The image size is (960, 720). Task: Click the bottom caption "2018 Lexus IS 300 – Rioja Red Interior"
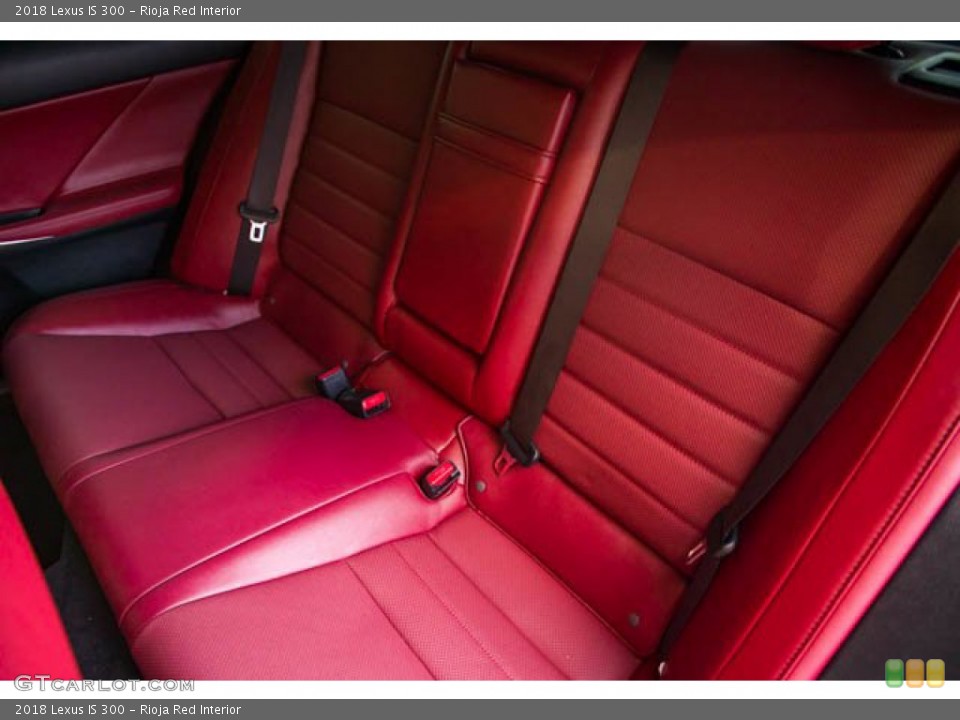point(128,710)
